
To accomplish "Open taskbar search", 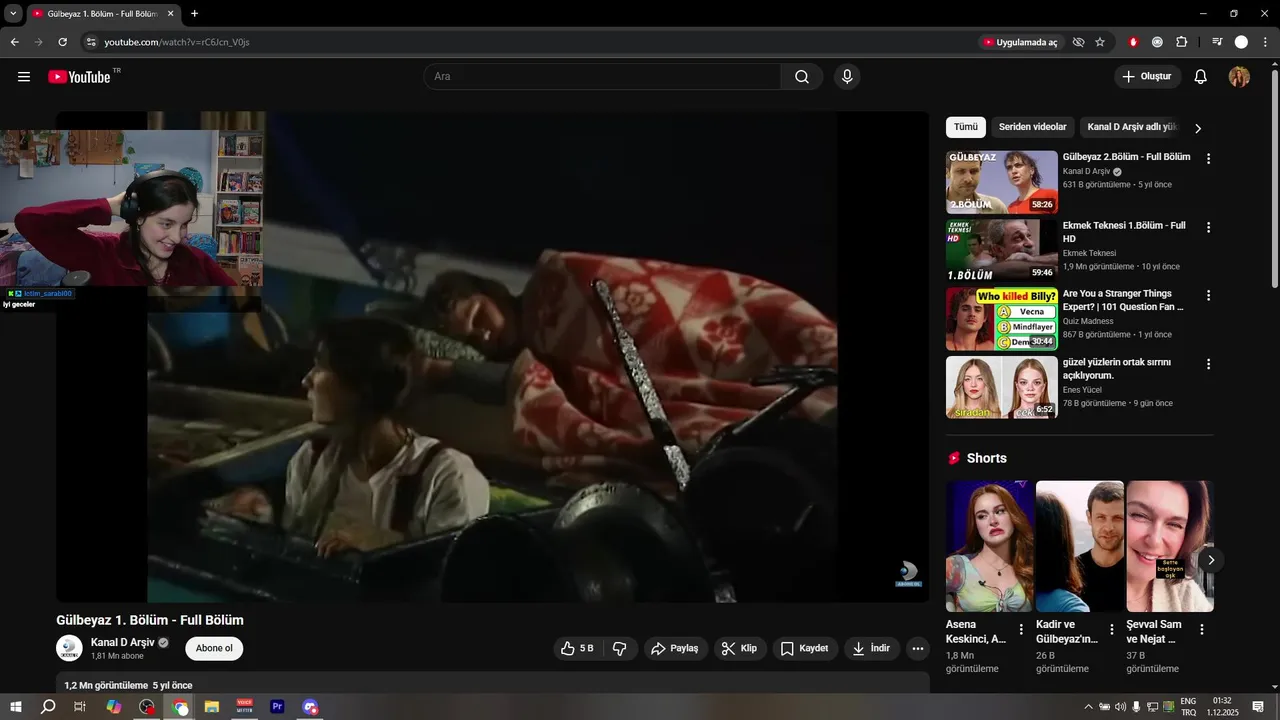I will (x=48, y=706).
